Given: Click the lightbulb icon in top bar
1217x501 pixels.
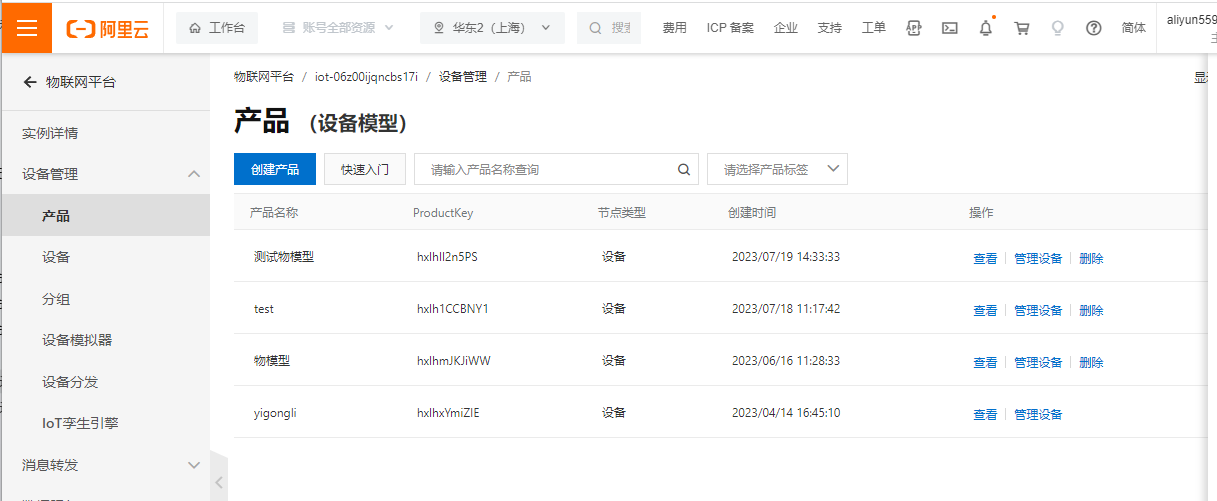Looking at the screenshot, I should 1057,28.
